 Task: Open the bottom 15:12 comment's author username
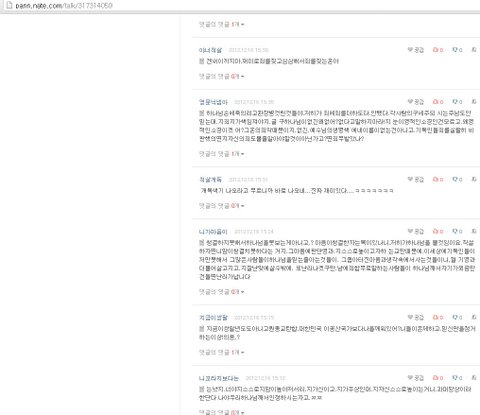(219, 378)
